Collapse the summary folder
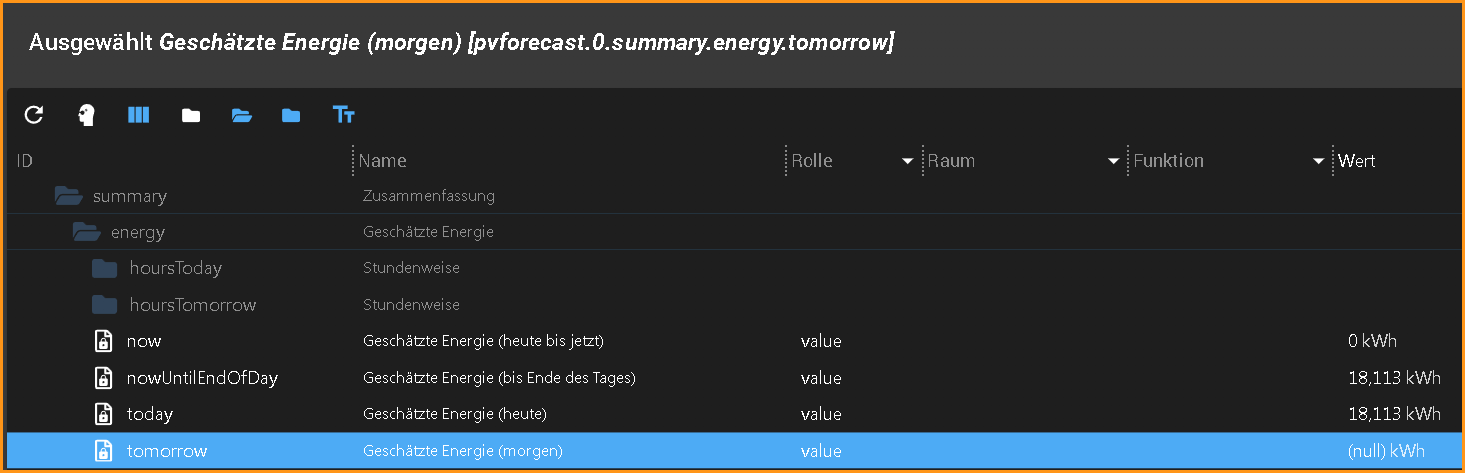 pyautogui.click(x=68, y=196)
